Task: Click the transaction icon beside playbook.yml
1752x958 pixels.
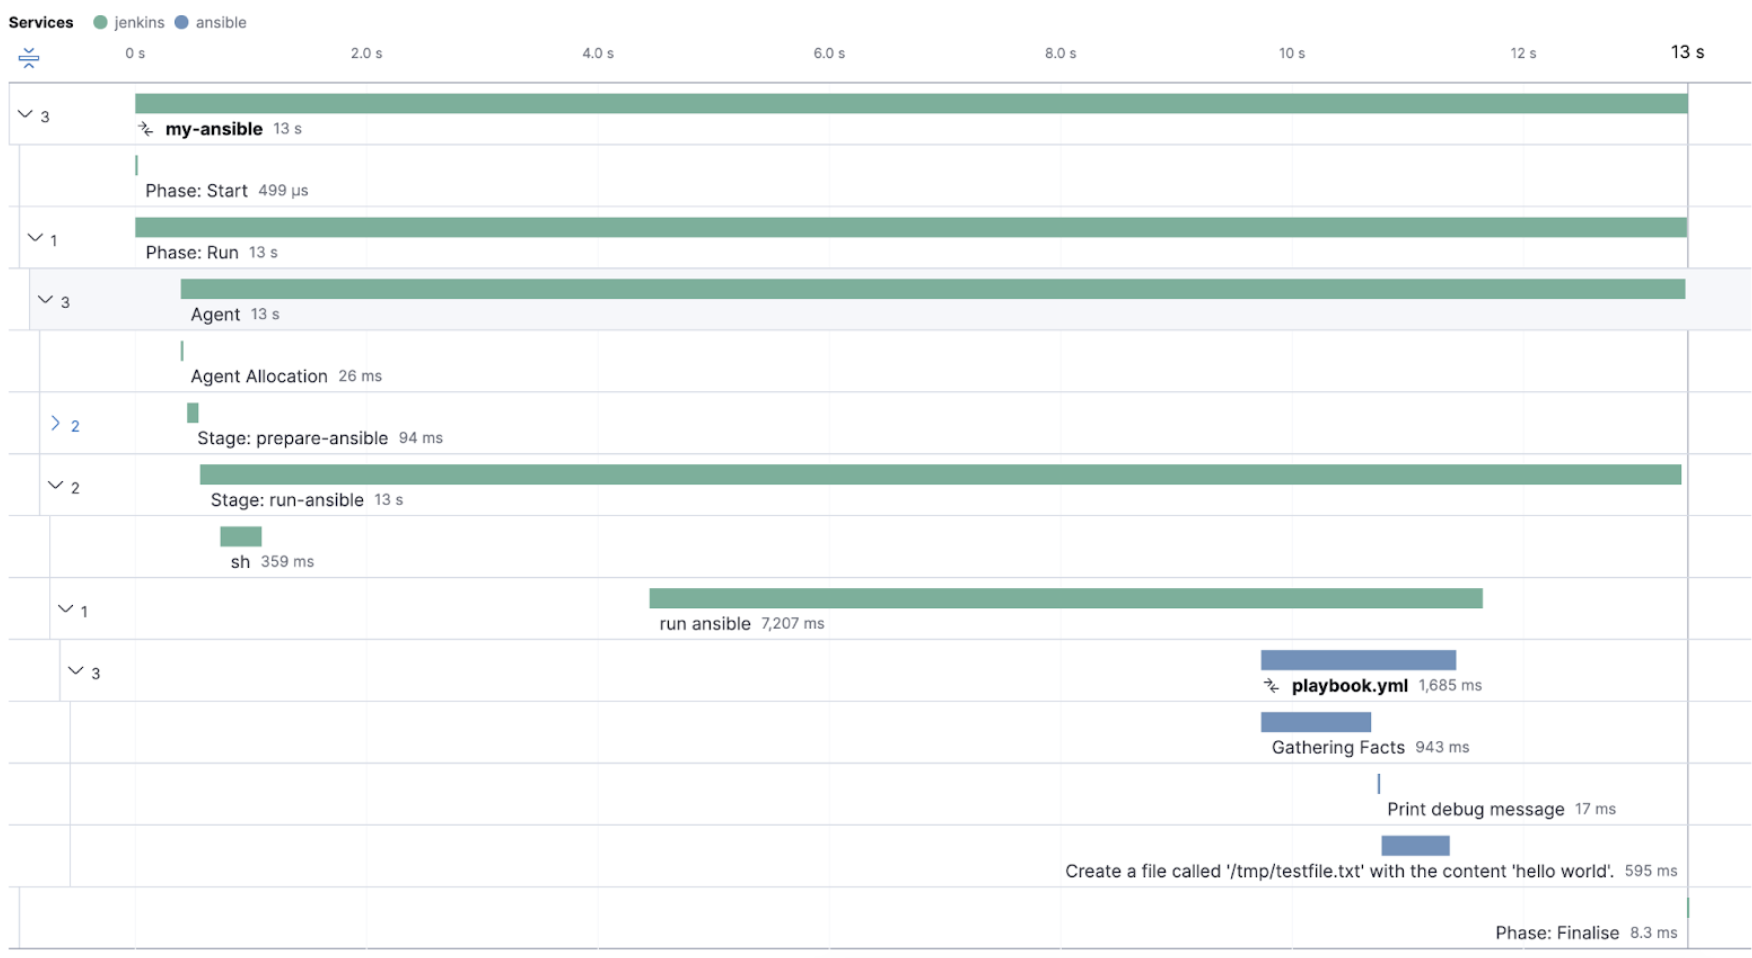Action: coord(1271,685)
